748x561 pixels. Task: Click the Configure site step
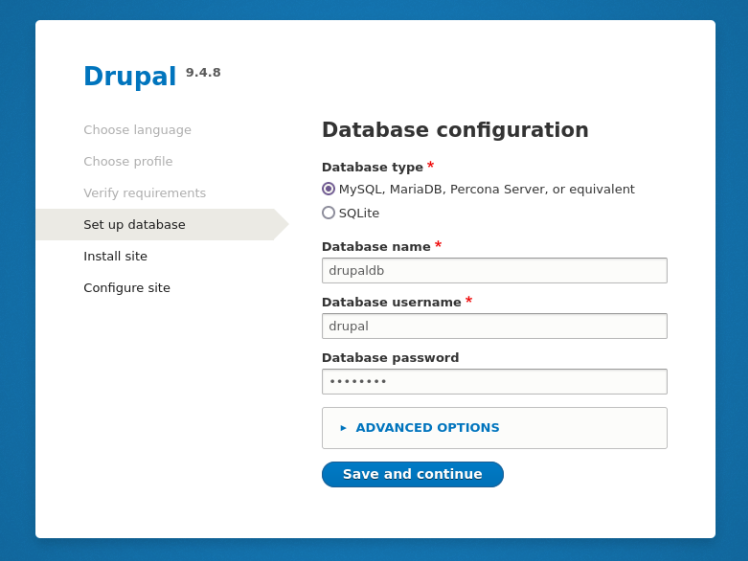(x=127, y=288)
